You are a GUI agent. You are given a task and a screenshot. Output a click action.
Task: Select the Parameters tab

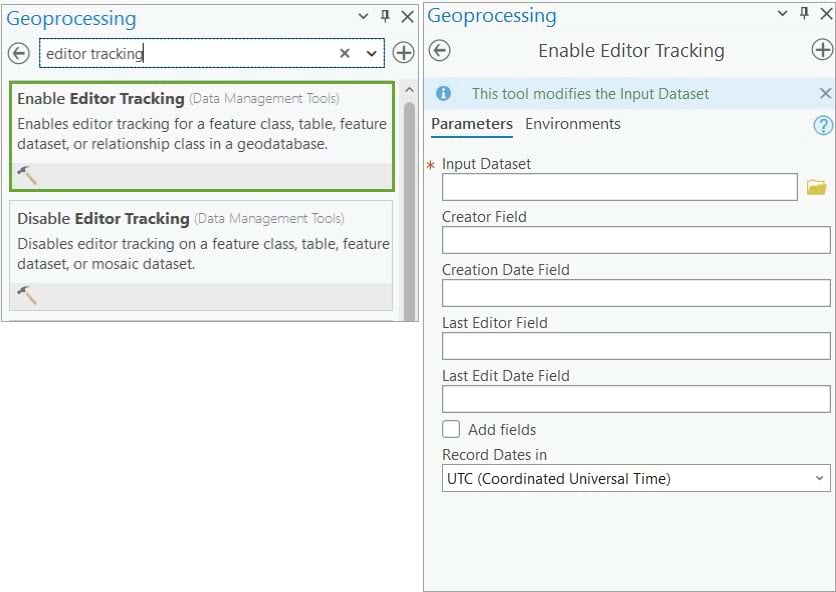[x=471, y=124]
